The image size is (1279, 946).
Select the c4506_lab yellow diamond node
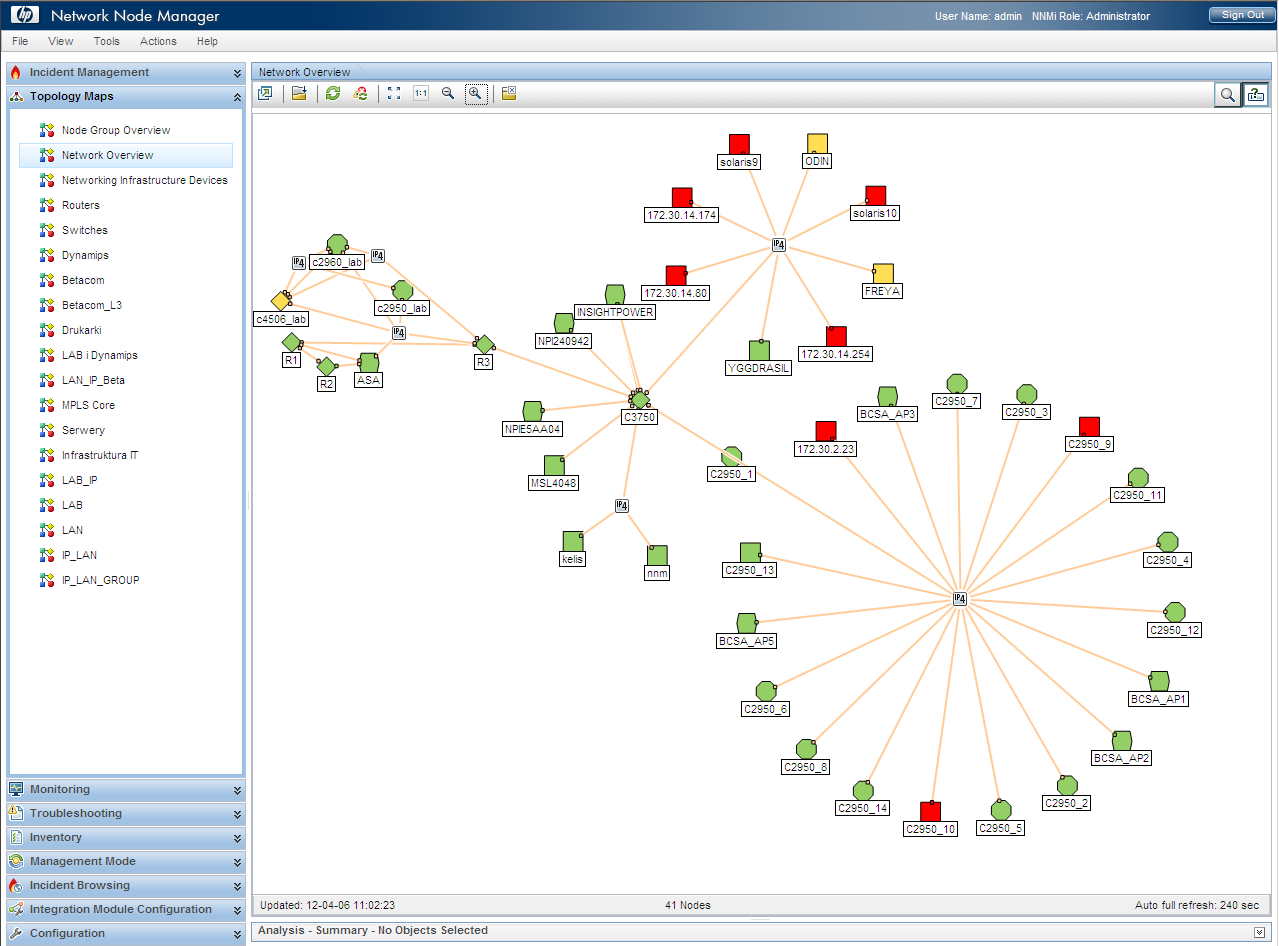(x=281, y=301)
